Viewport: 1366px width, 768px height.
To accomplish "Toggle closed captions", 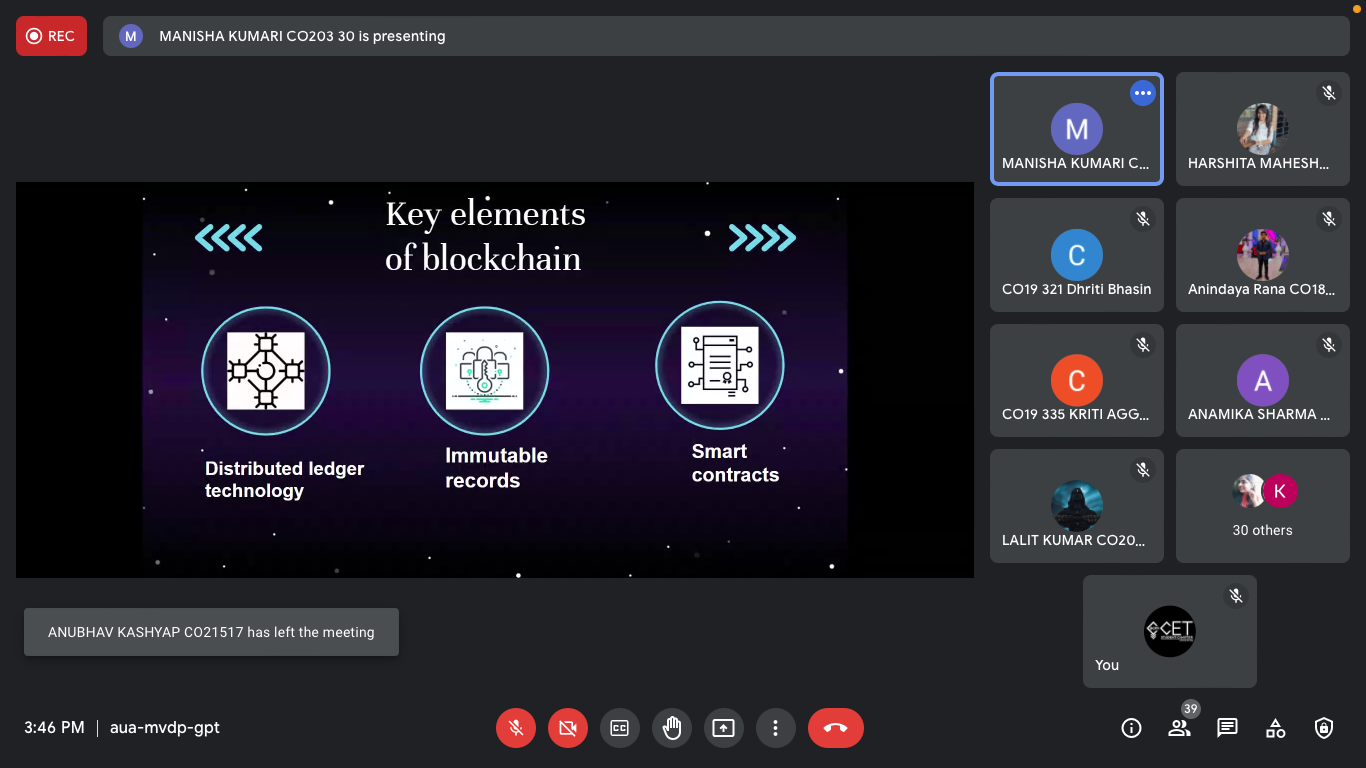I will point(620,728).
